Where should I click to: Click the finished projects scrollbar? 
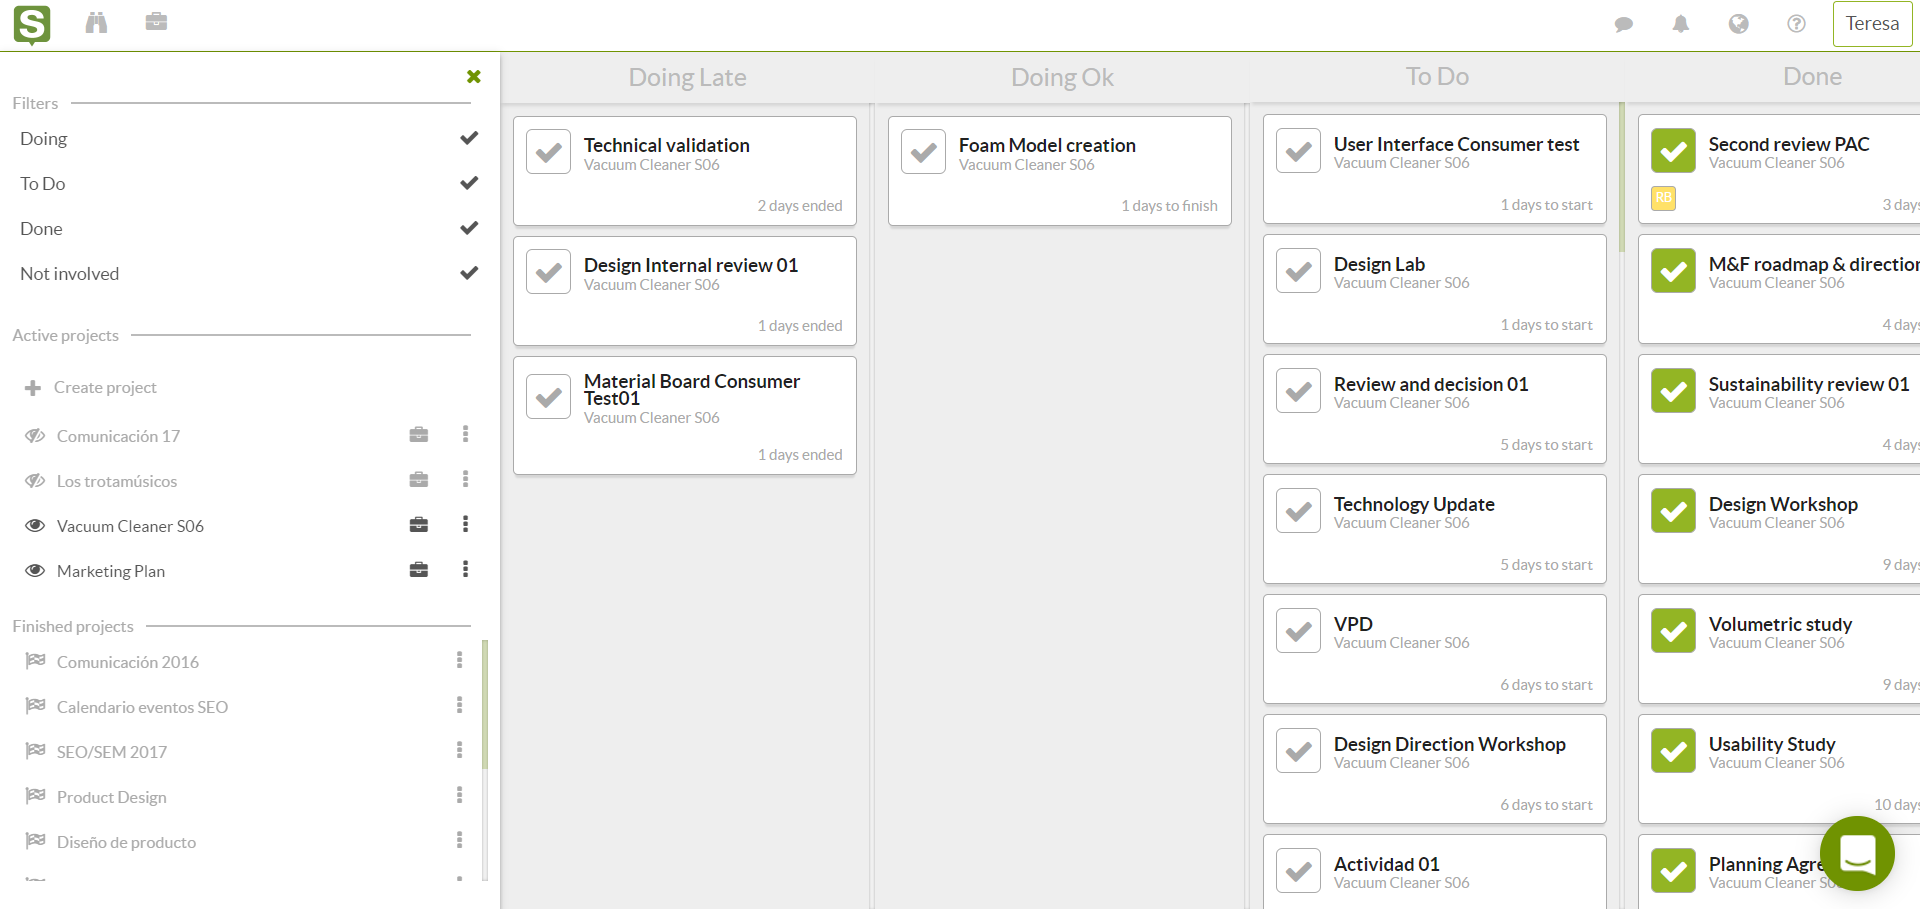485,704
